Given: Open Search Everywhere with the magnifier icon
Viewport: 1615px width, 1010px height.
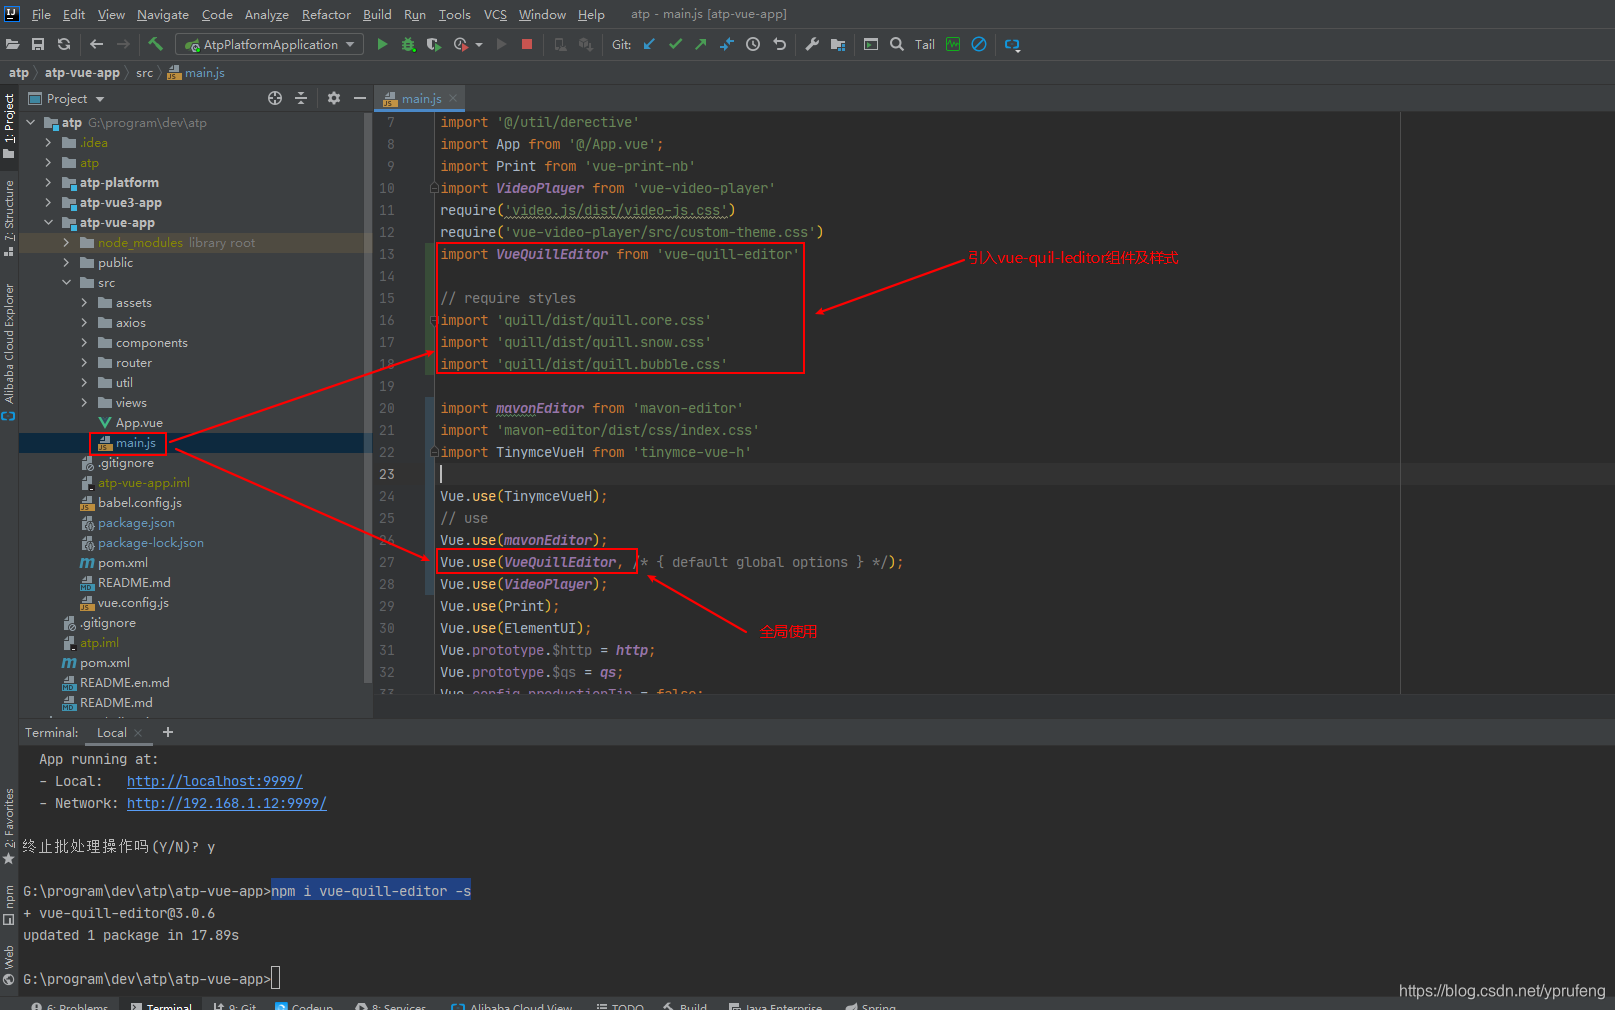Looking at the screenshot, I should click(895, 44).
